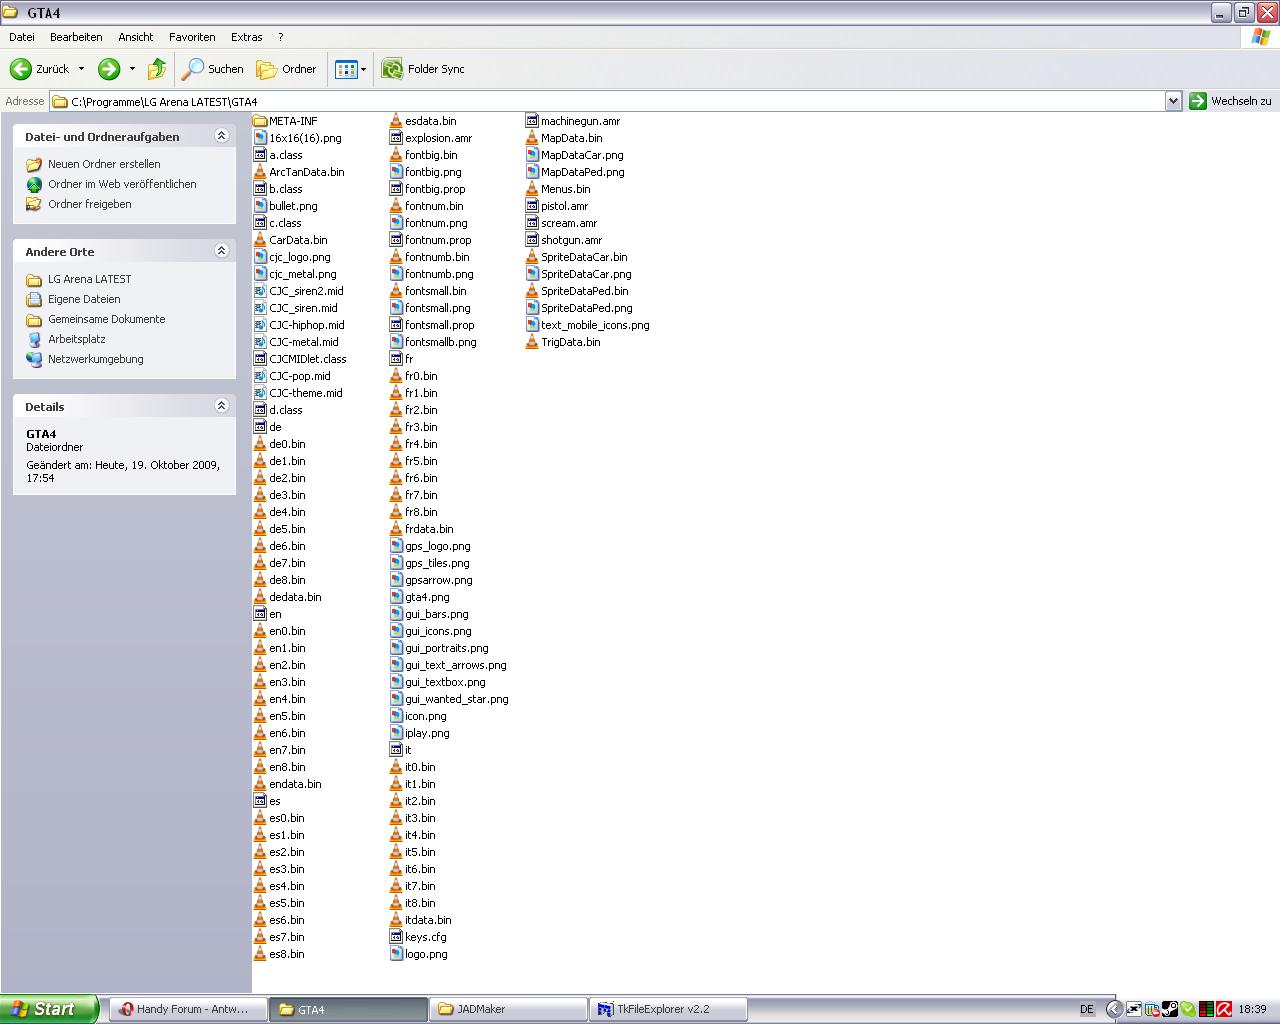Click the green forward arrow icon

109,69
